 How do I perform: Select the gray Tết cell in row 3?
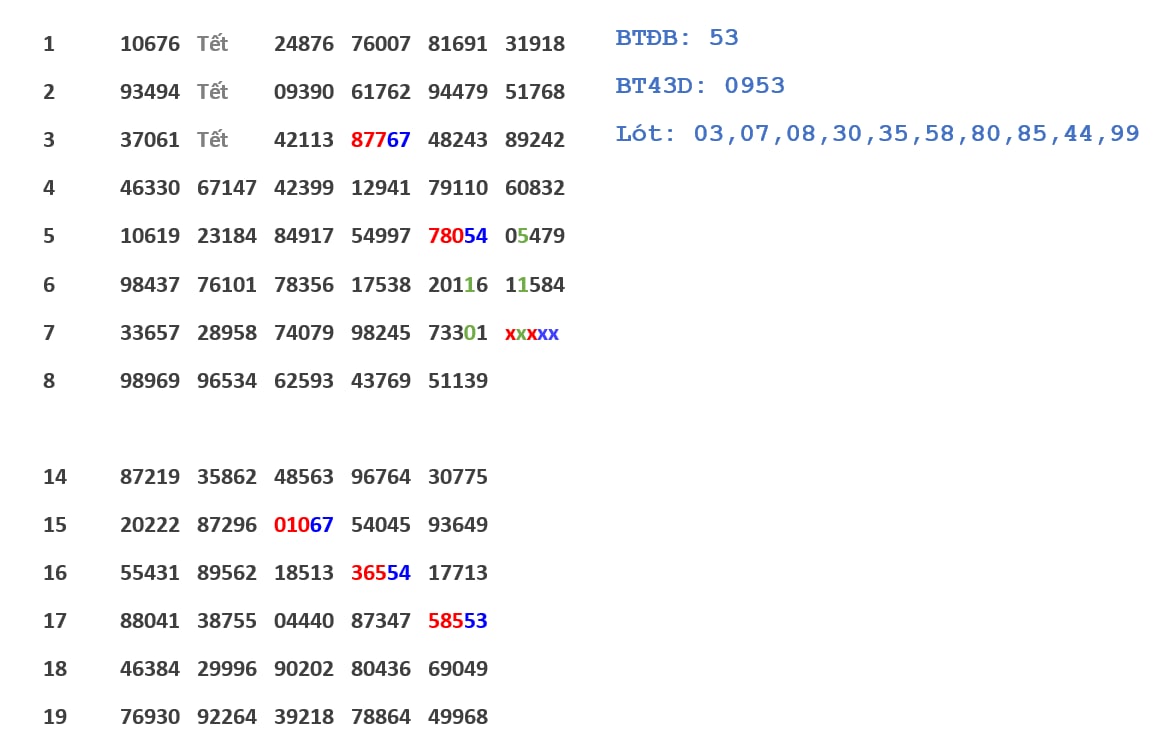tap(212, 140)
